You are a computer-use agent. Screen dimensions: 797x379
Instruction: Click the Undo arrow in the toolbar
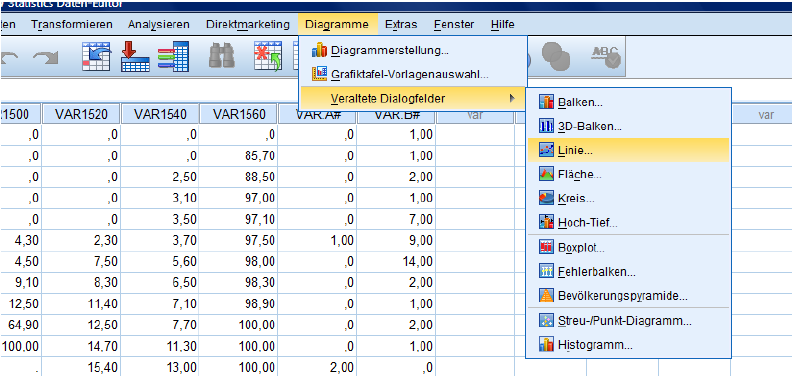click(x=9, y=57)
